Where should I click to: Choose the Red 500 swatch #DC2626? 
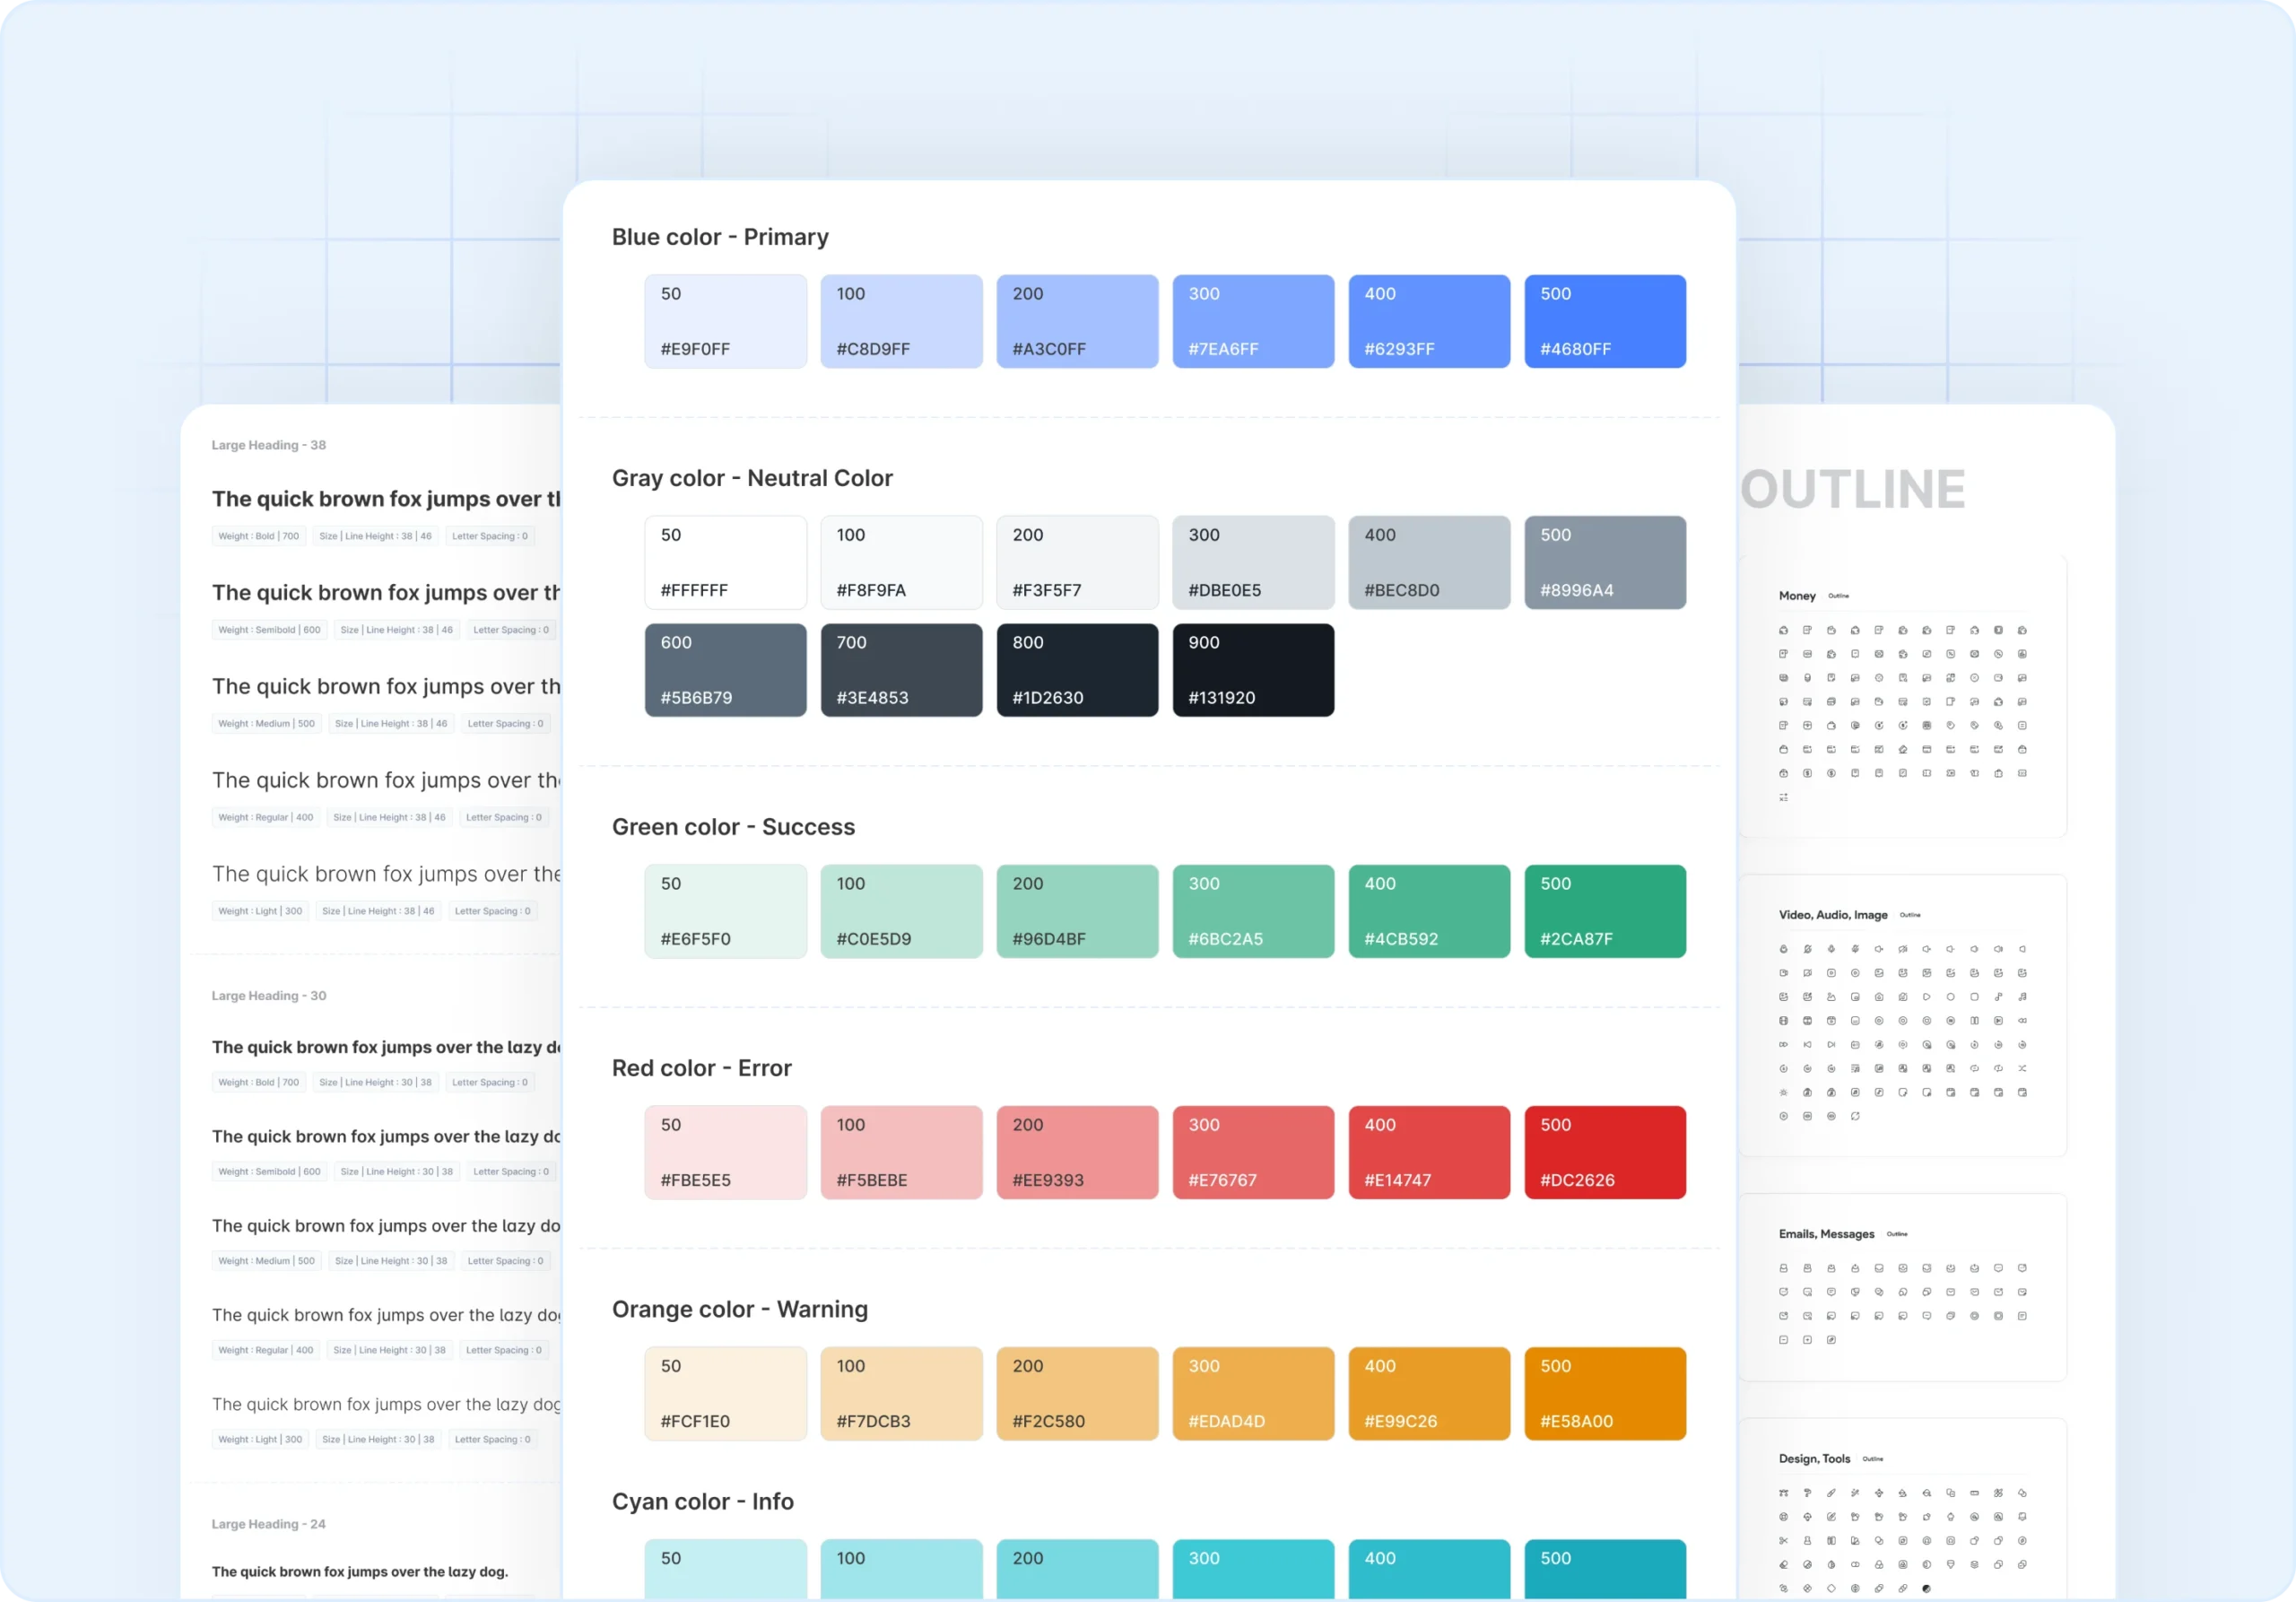1604,1152
